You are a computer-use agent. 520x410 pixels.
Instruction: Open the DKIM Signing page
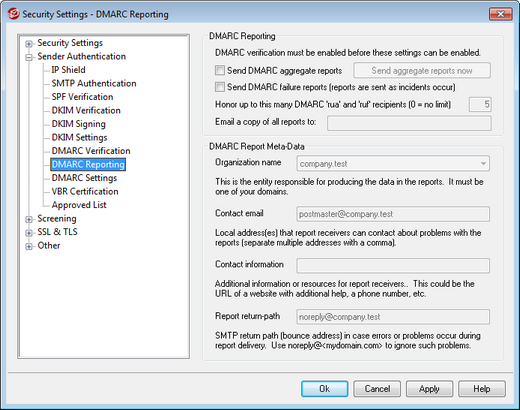tap(78, 124)
